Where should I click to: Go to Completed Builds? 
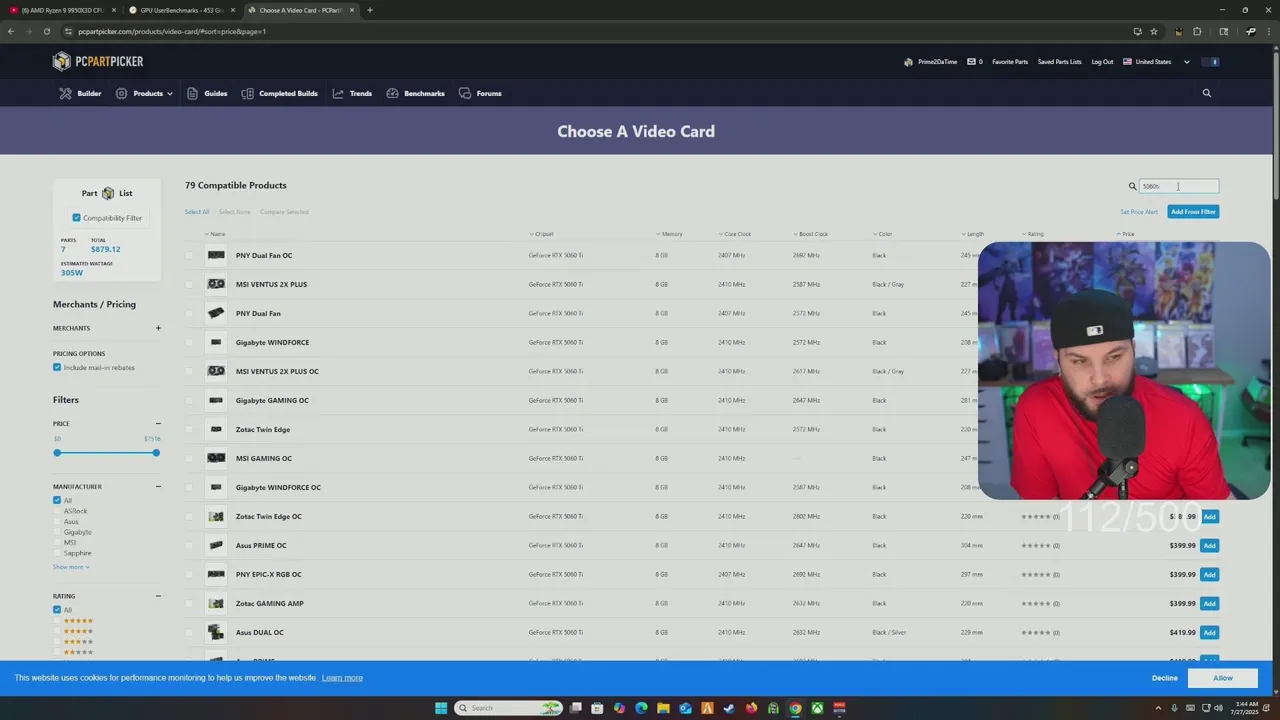(x=279, y=93)
